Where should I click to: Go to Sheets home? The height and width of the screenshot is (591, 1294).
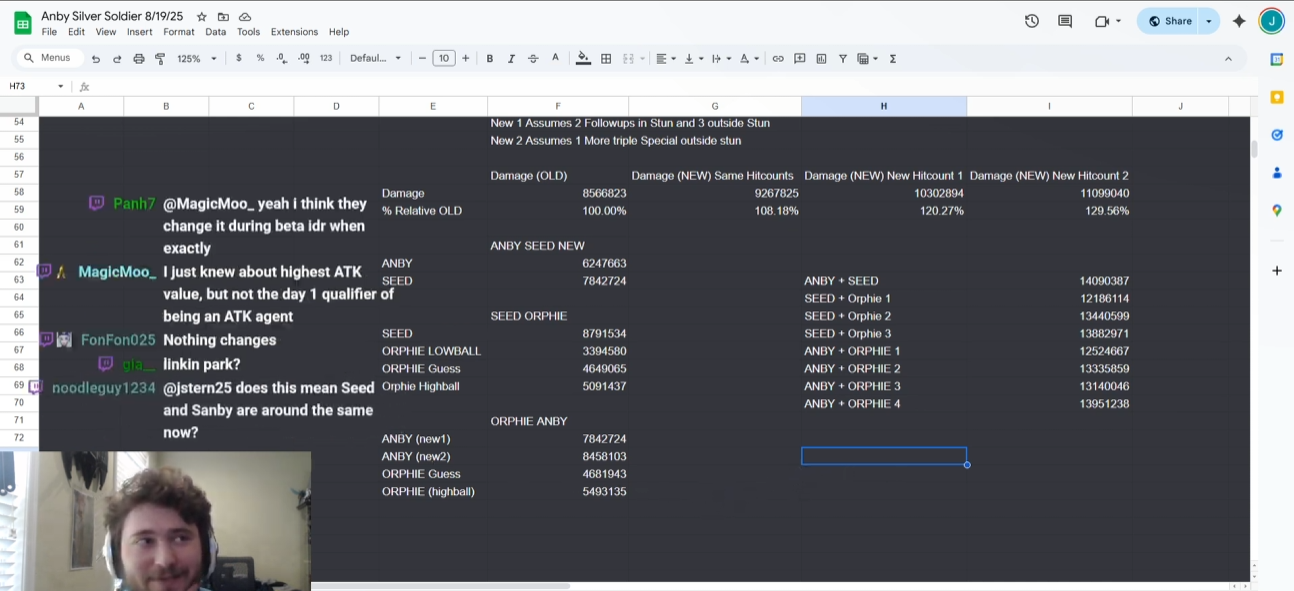22,22
